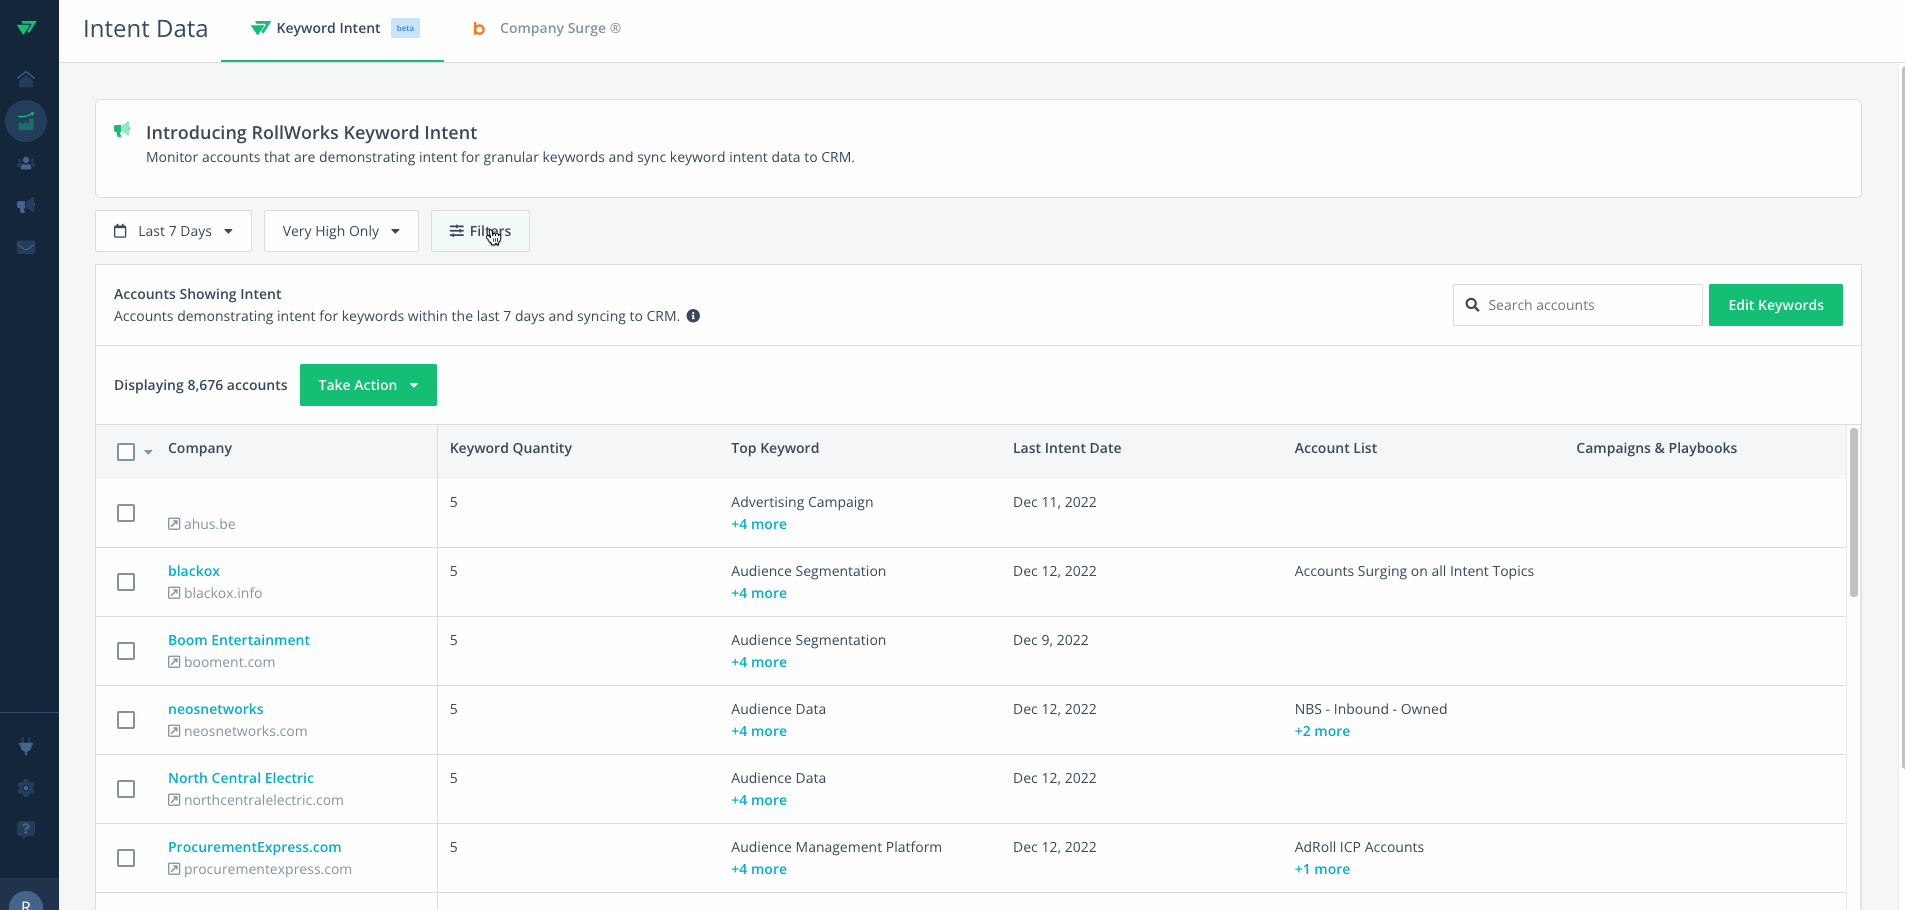This screenshot has height=910, width=1905.
Task: Check the blackox row checkbox
Action: tap(126, 582)
